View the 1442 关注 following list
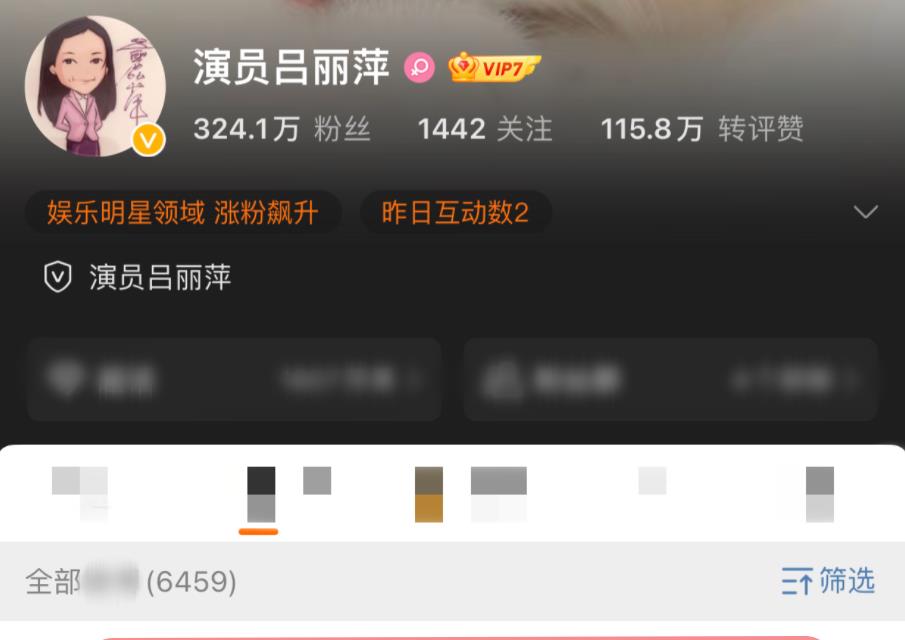This screenshot has height=640, width=905. click(x=485, y=129)
